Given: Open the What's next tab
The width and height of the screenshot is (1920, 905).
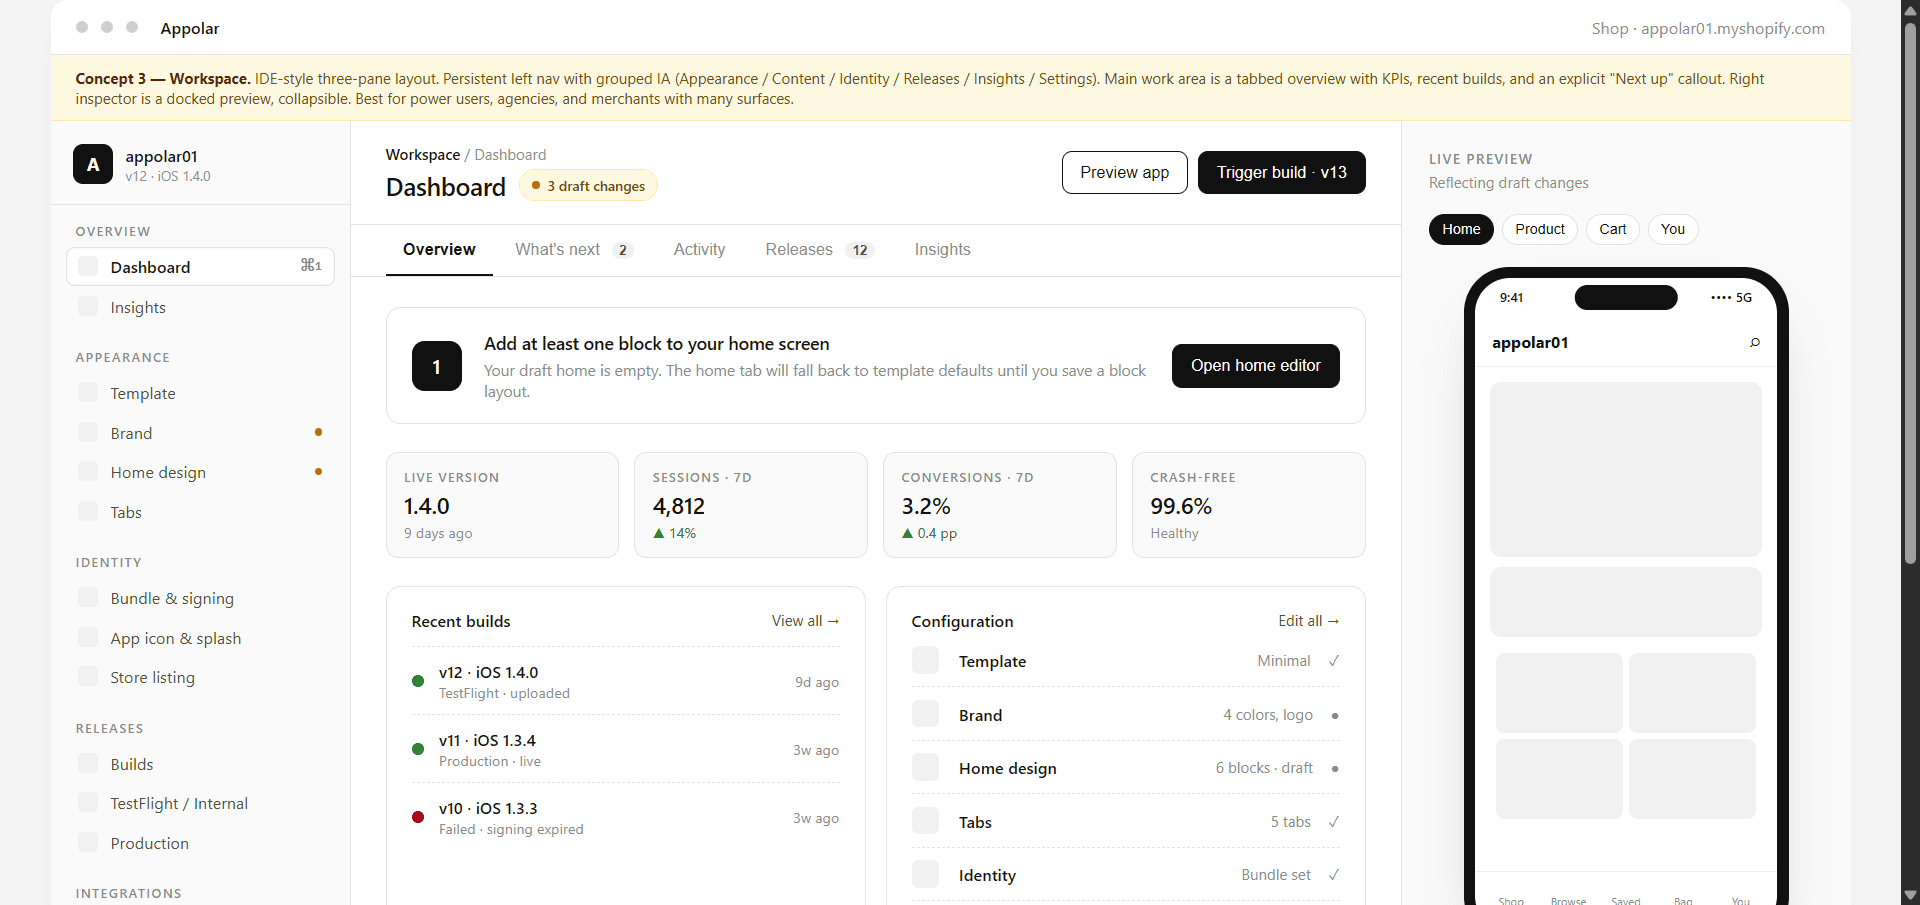Looking at the screenshot, I should (574, 249).
